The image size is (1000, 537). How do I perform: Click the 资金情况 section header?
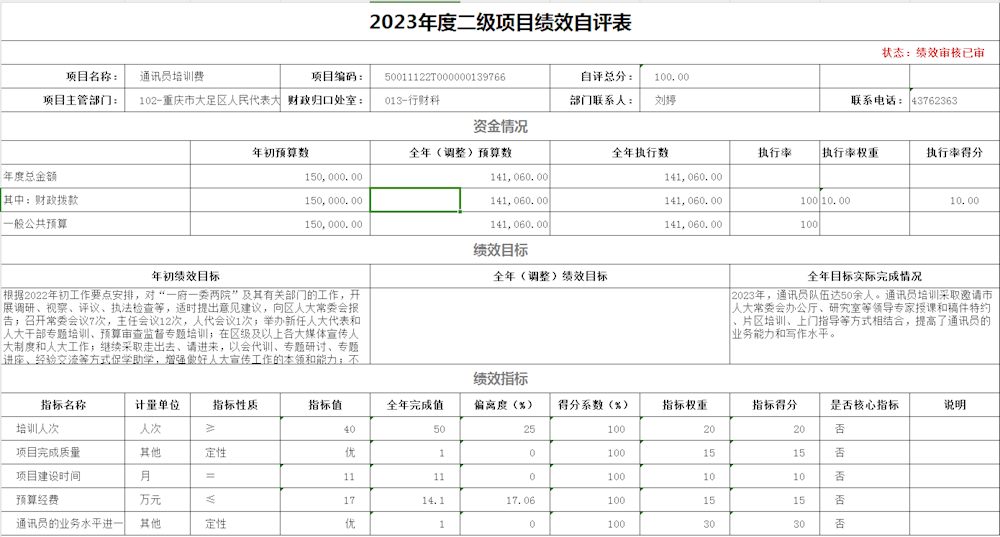[500, 127]
